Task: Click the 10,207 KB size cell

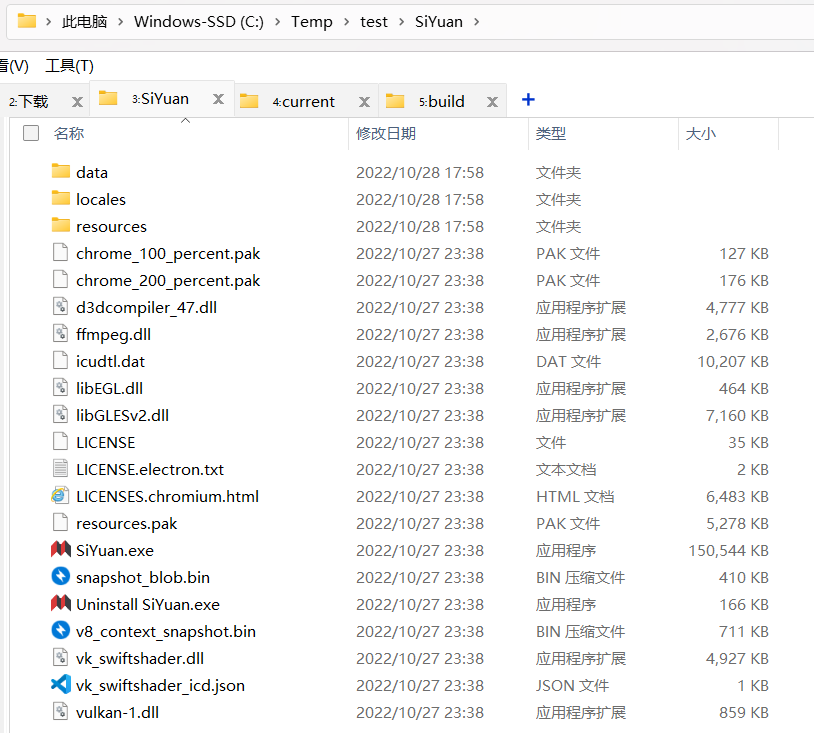Action: (732, 361)
